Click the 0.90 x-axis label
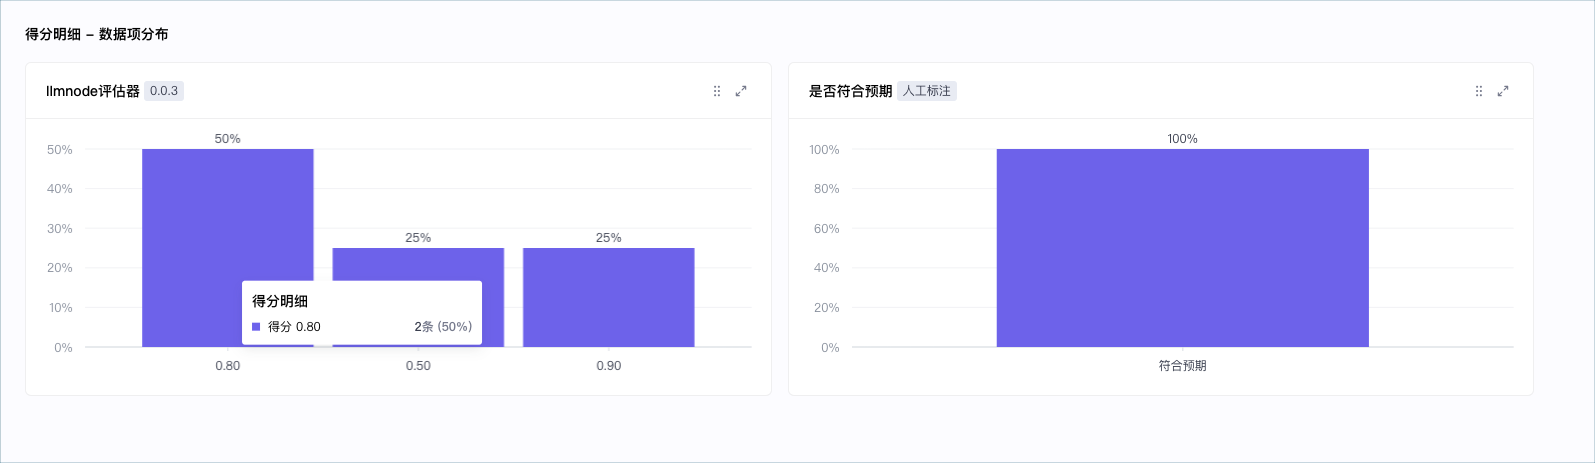 point(609,366)
